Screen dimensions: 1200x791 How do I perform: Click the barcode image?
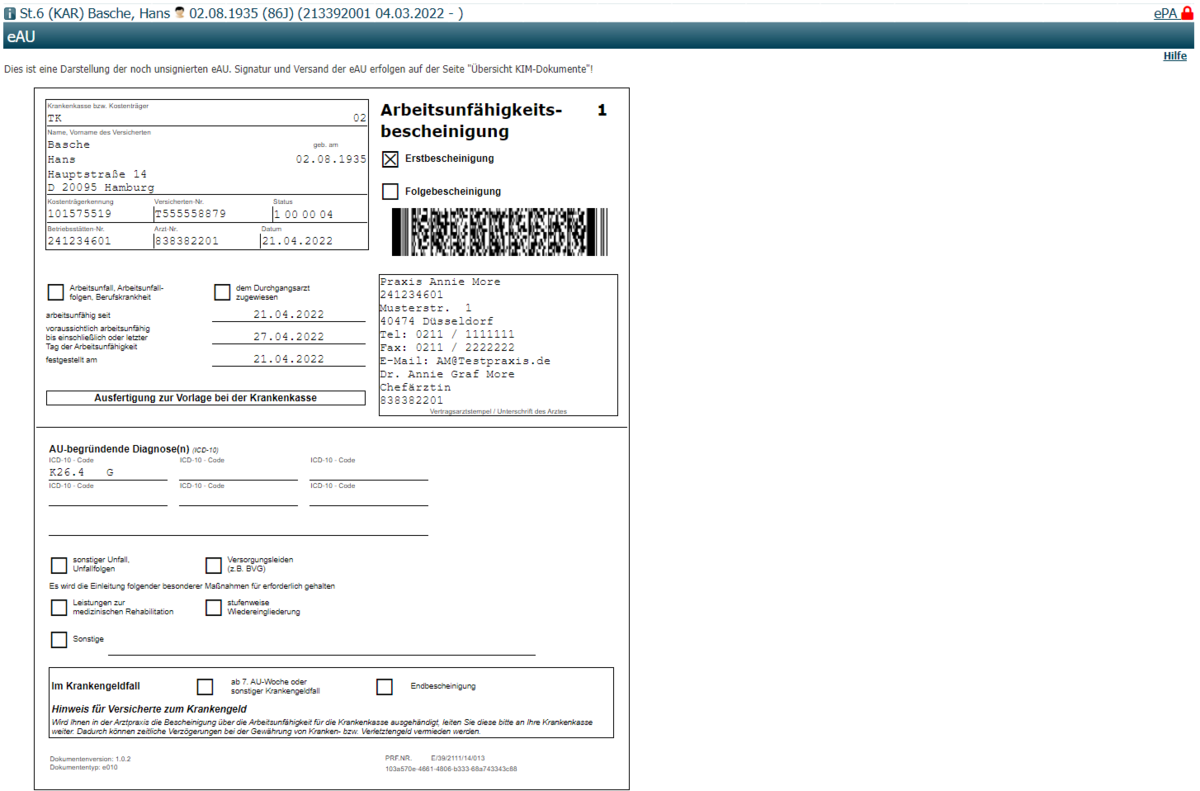coord(499,232)
